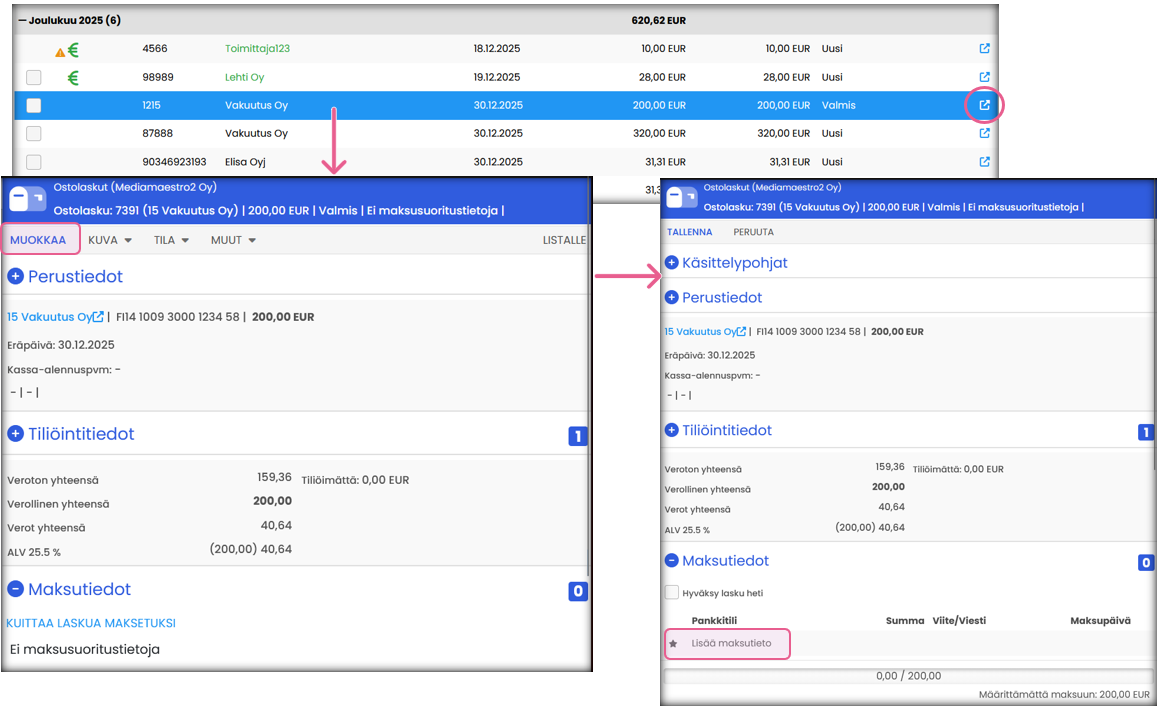
Task: Open the TILA dropdown menu
Action: [x=173, y=240]
